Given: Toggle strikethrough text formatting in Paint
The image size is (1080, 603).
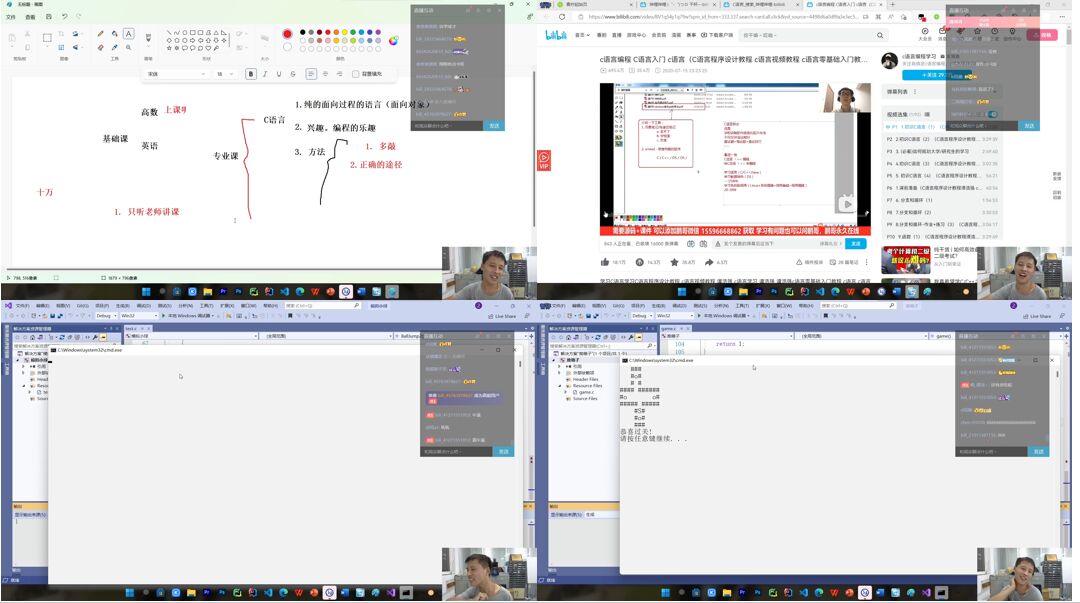Looking at the screenshot, I should pyautogui.click(x=293, y=74).
